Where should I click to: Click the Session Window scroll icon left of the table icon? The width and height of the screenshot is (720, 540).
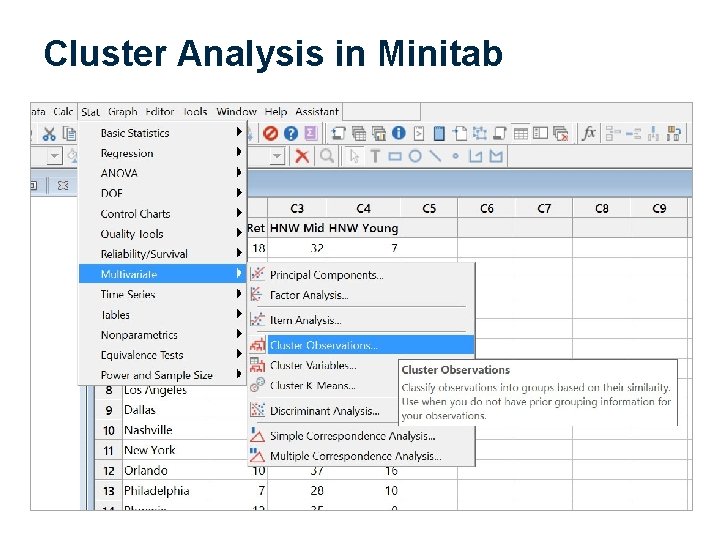click(x=500, y=134)
